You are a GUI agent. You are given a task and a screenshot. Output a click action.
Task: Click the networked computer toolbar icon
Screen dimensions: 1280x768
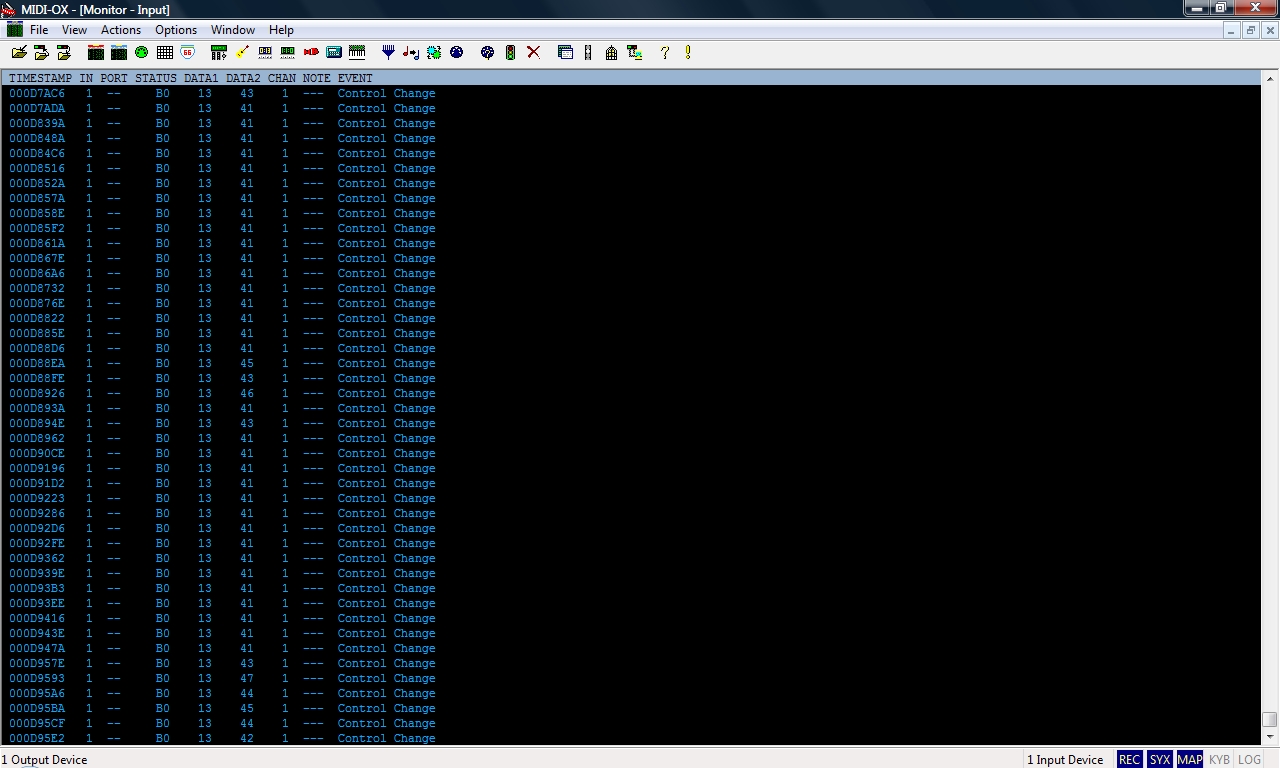coord(634,52)
